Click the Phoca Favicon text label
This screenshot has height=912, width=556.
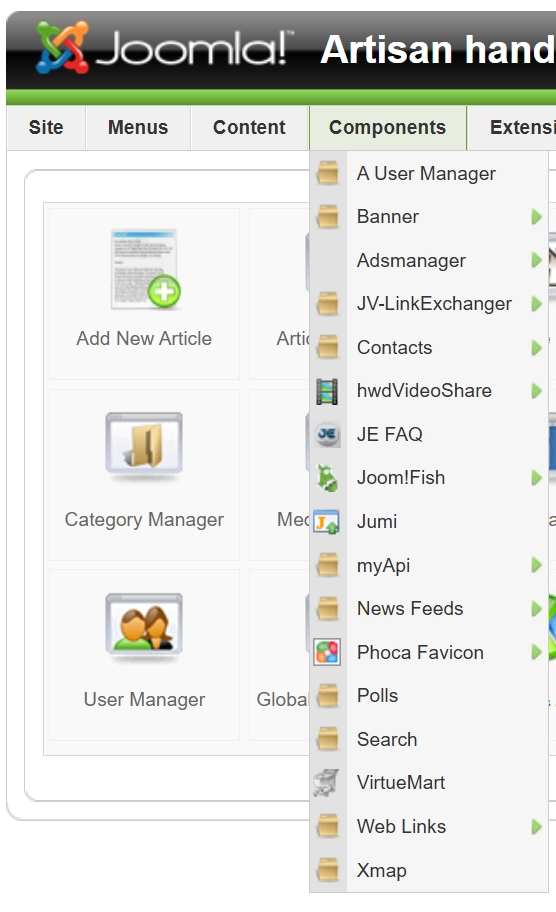click(x=420, y=652)
